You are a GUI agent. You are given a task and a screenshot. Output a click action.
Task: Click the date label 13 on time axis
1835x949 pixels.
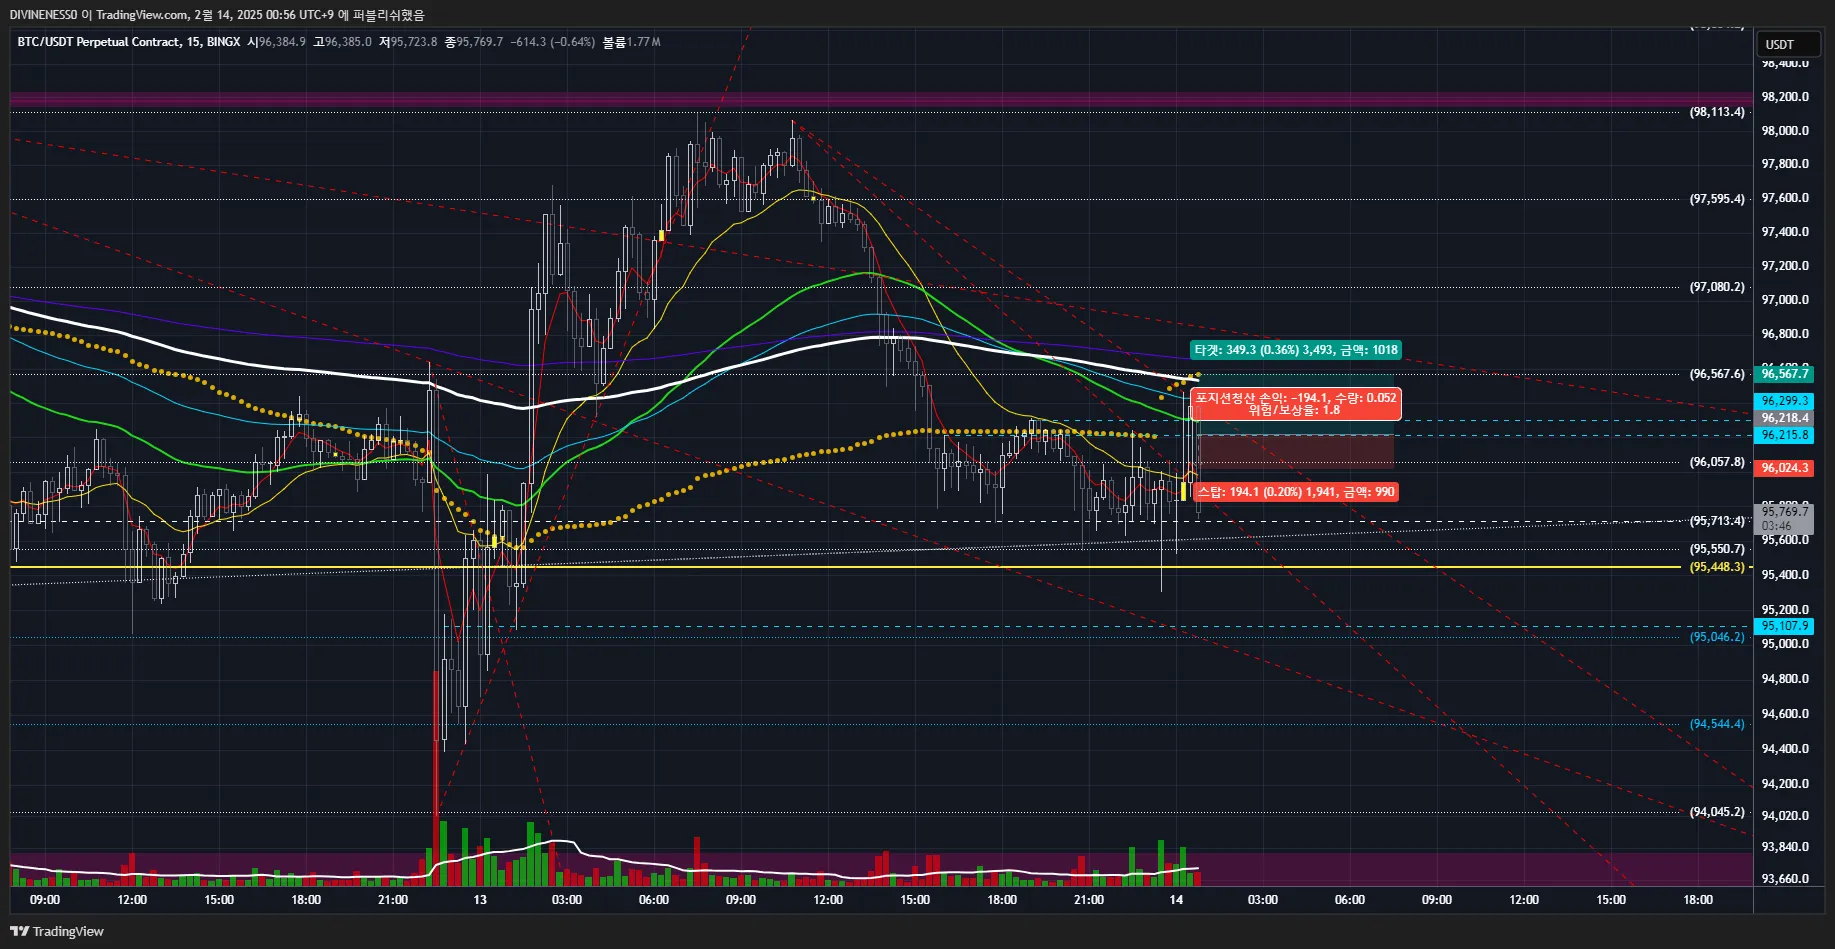tap(480, 900)
